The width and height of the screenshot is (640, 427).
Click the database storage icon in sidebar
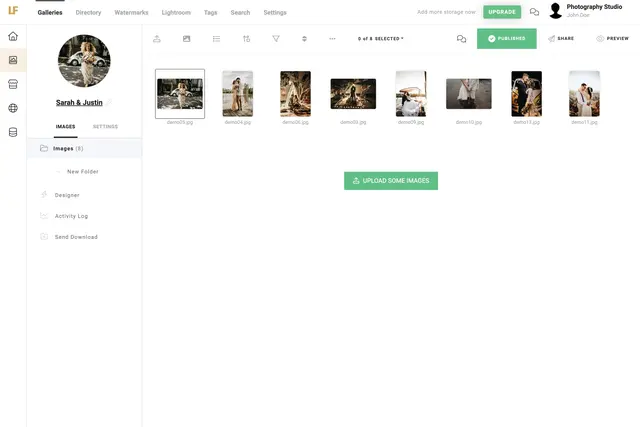click(13, 132)
